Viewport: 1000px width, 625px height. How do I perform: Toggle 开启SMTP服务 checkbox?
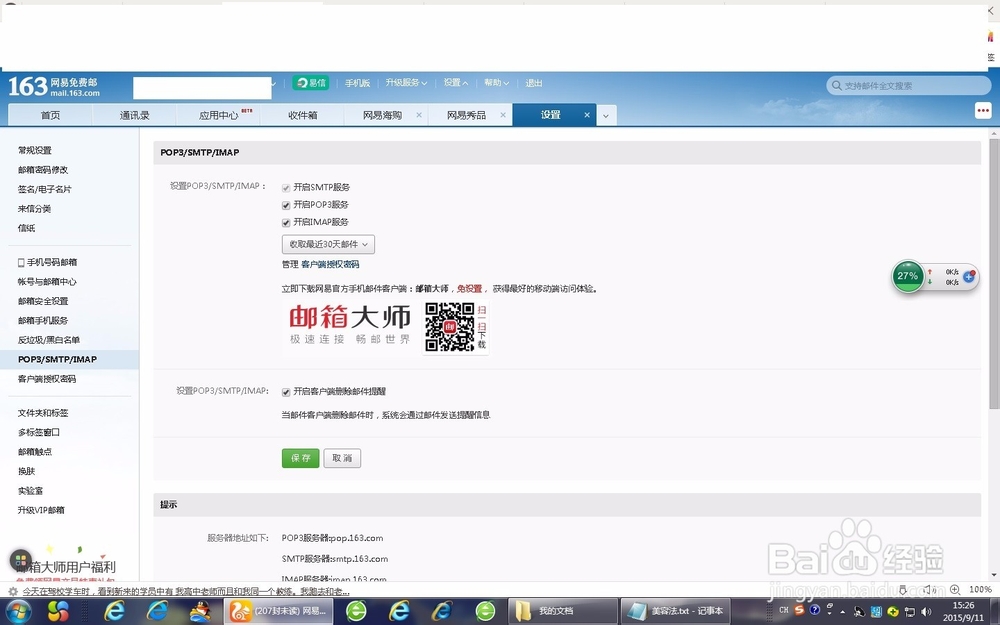(286, 188)
